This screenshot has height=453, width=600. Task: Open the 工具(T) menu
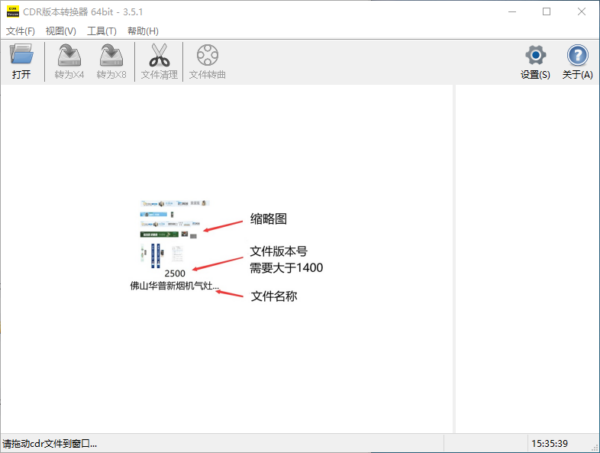102,31
